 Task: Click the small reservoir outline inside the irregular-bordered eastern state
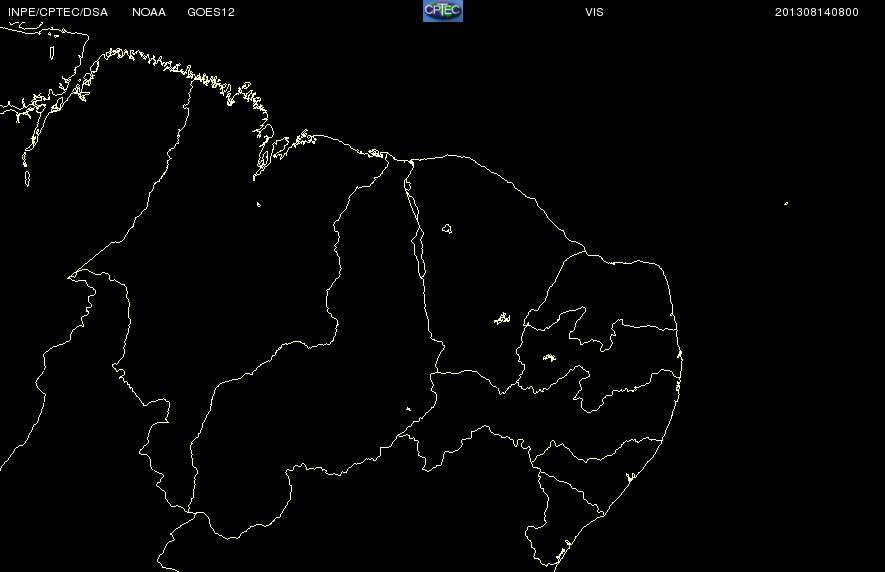[x=549, y=357]
